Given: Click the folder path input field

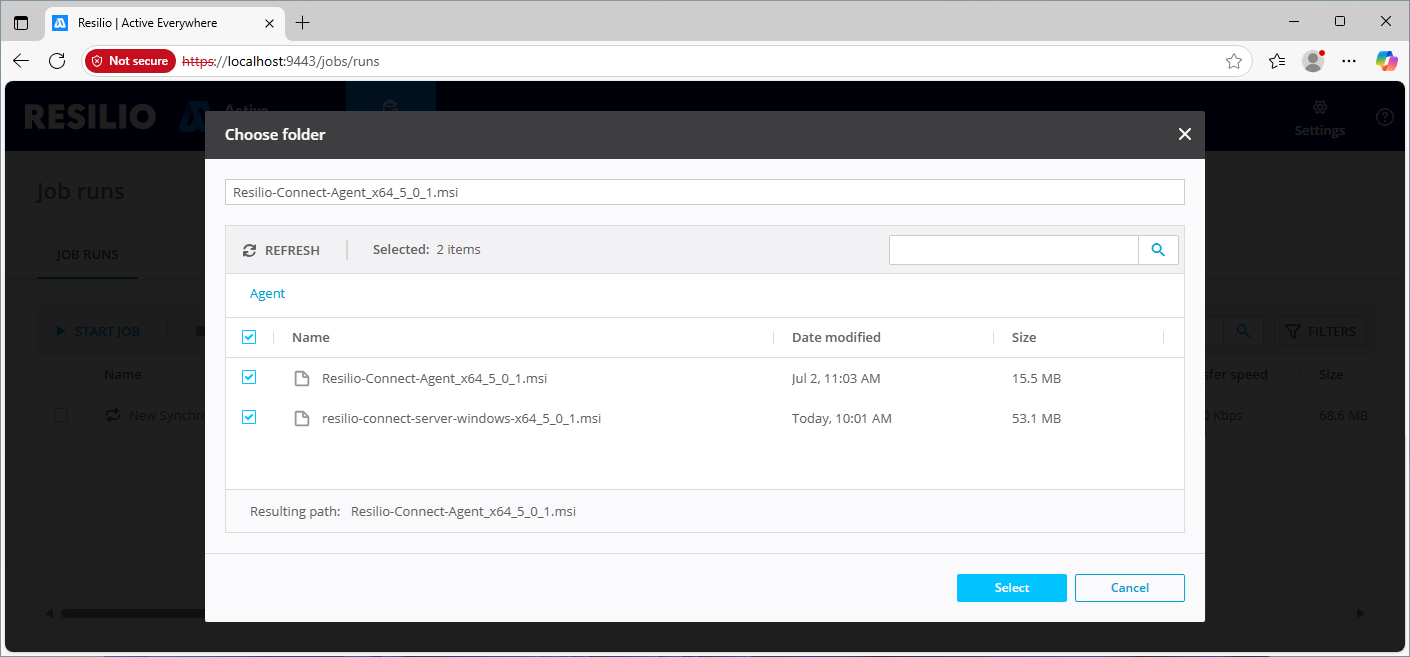Looking at the screenshot, I should (x=704, y=192).
